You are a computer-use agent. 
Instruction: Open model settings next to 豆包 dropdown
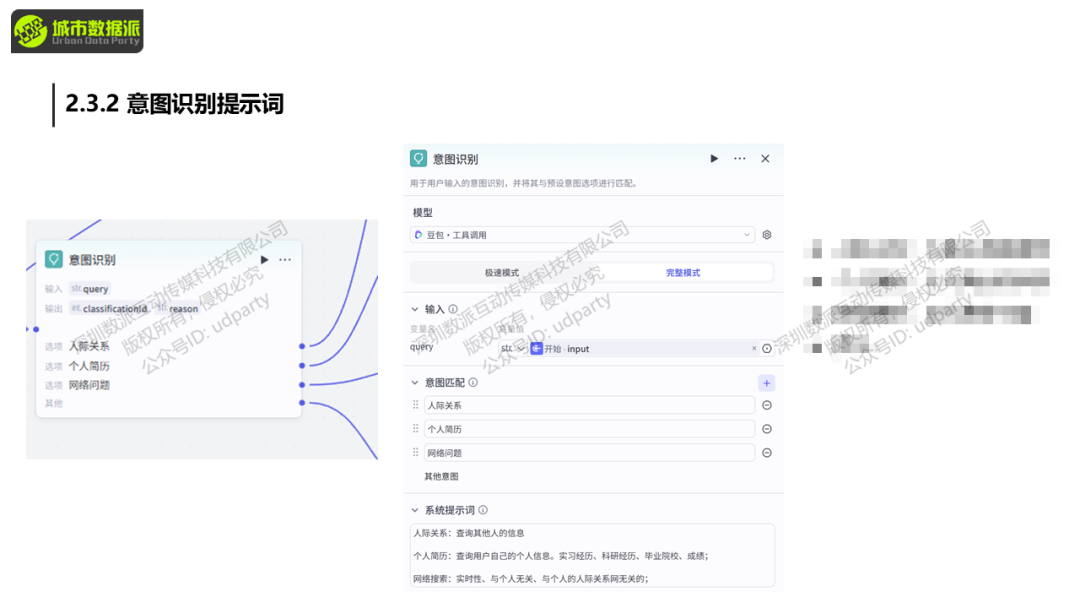point(767,235)
